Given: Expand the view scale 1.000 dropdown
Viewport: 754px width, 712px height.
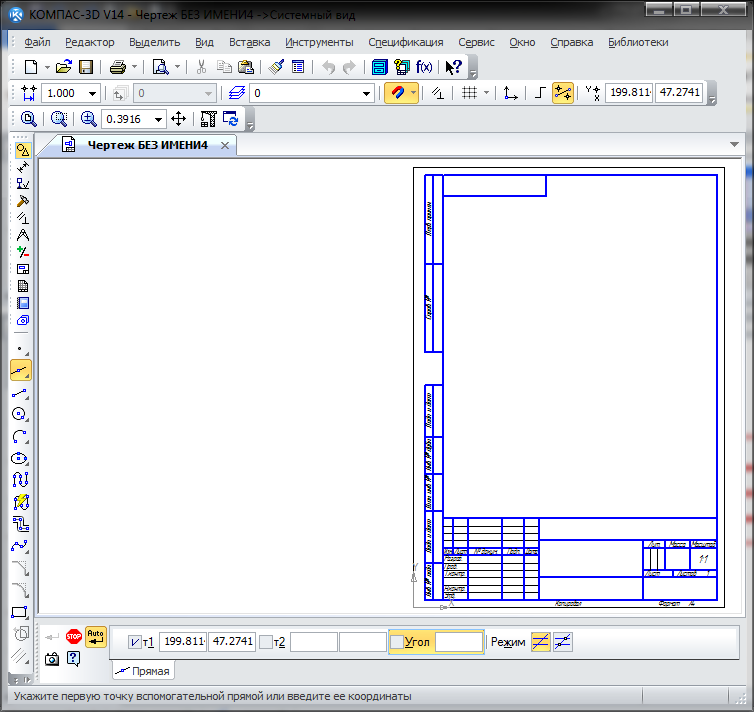Looking at the screenshot, I should click(93, 93).
